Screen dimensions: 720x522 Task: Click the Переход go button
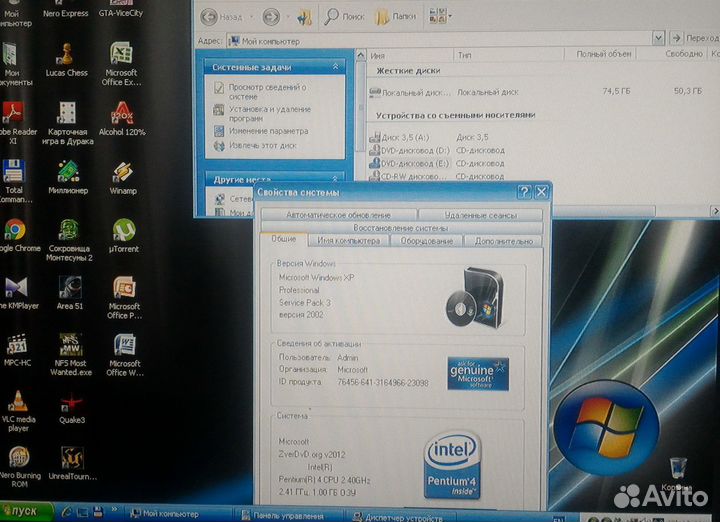pos(695,38)
